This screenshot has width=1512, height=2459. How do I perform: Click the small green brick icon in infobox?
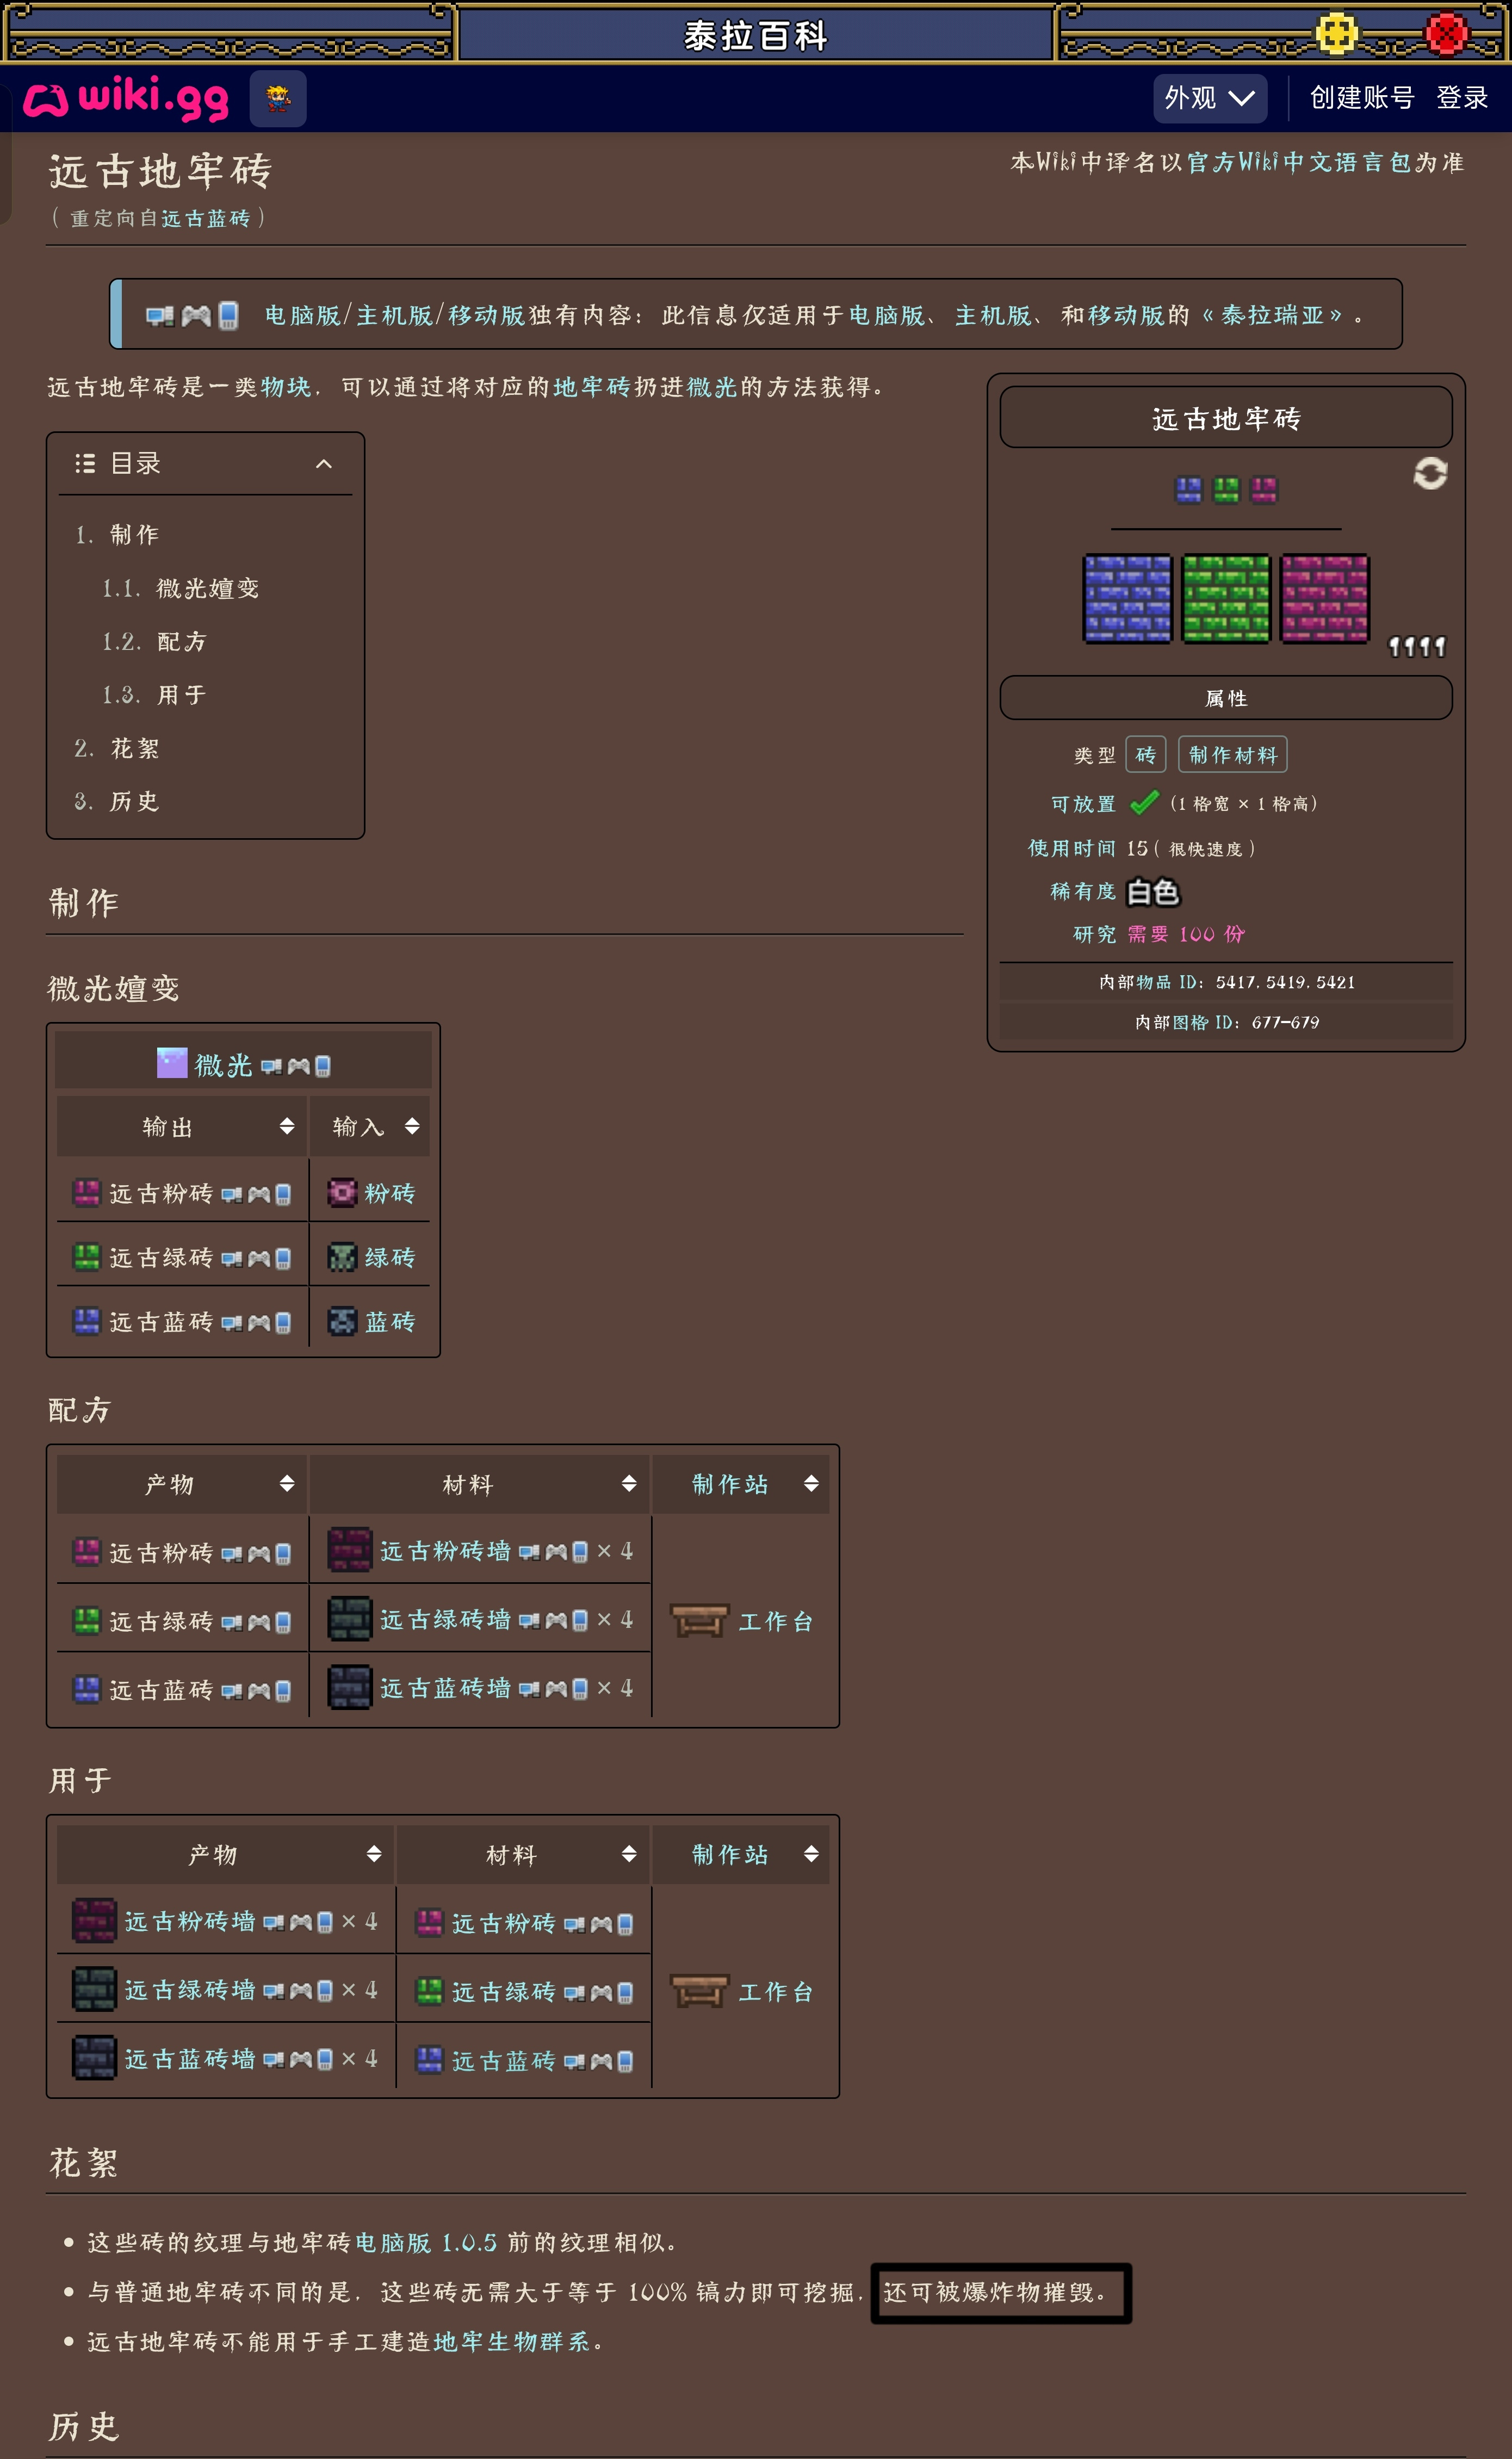(1226, 490)
